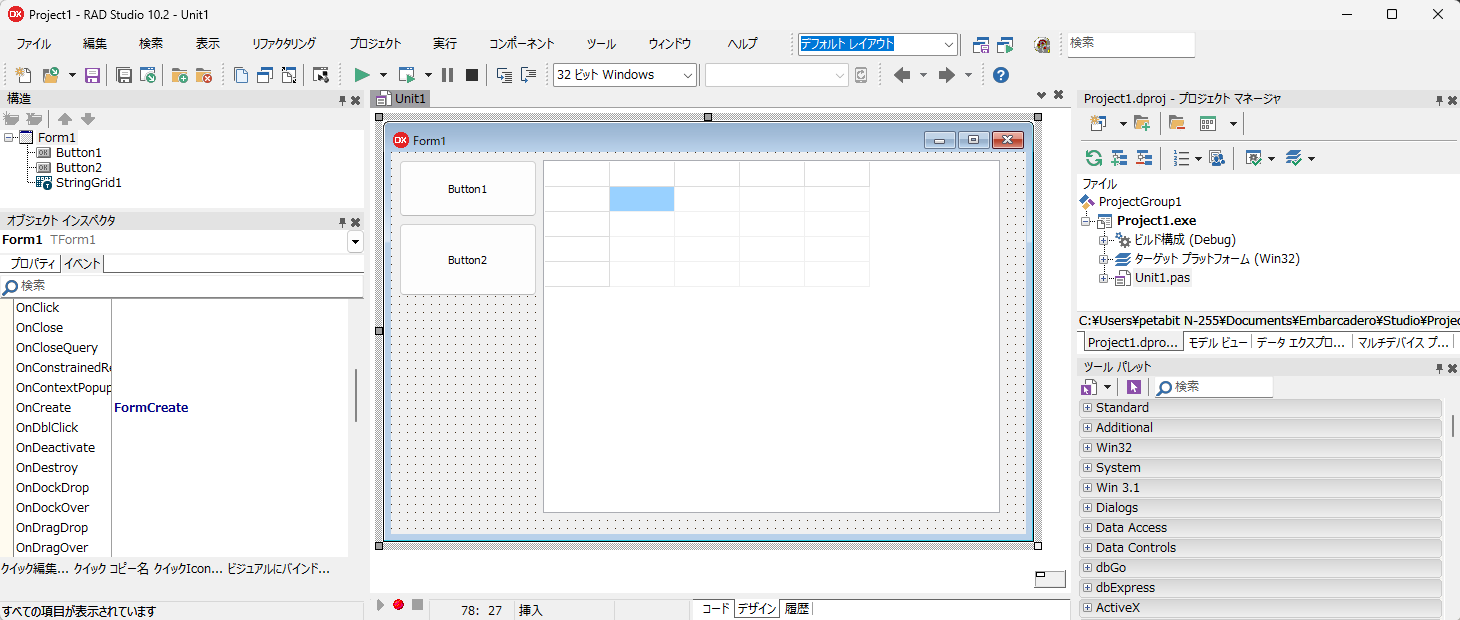Switch to the プロパティ tab

pos(30,264)
